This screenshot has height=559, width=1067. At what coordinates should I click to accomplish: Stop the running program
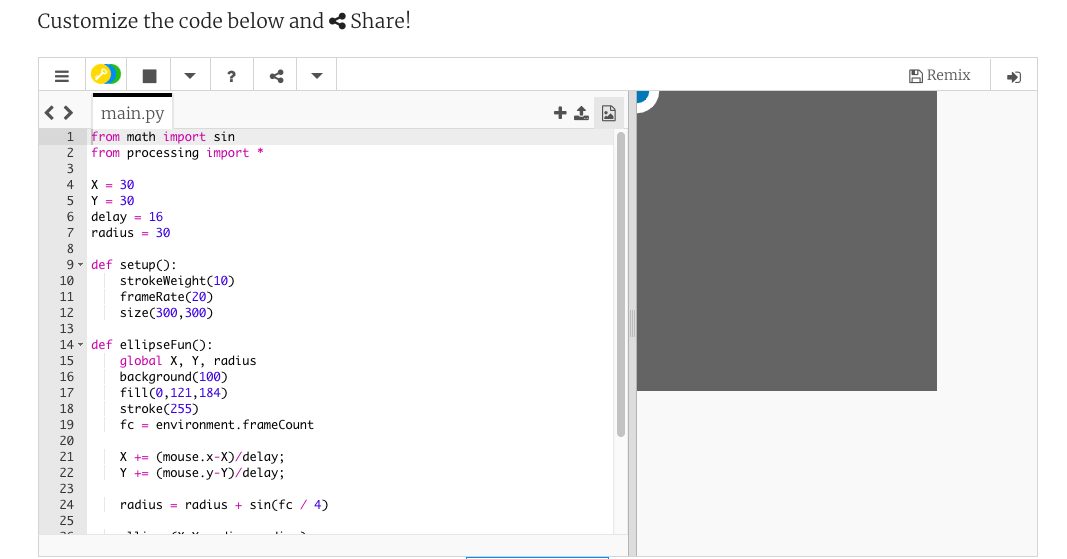click(x=150, y=76)
